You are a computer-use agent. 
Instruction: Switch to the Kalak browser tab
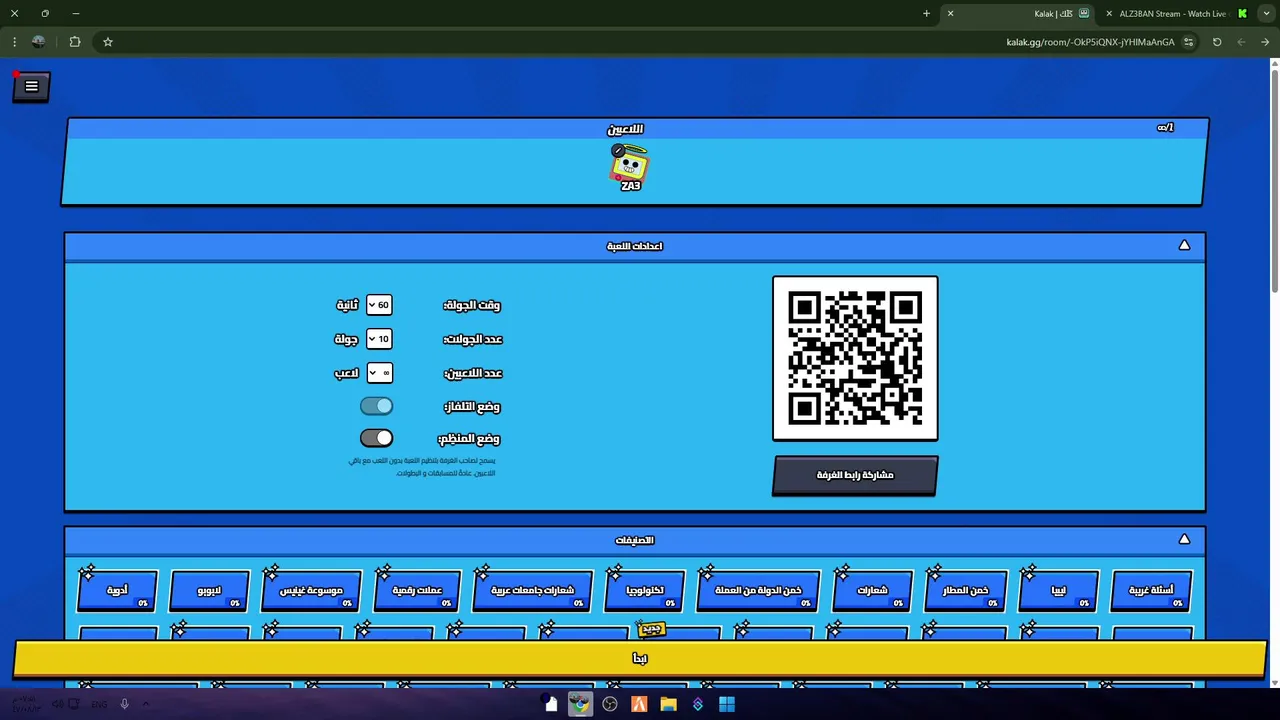(1020, 14)
